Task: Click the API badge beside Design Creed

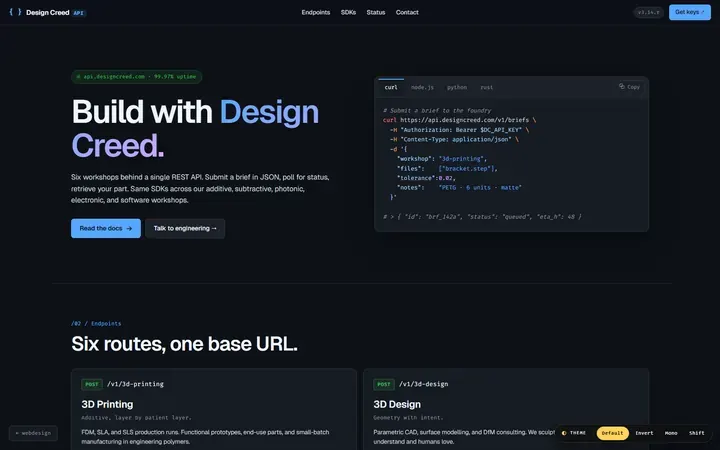Action: tap(79, 13)
